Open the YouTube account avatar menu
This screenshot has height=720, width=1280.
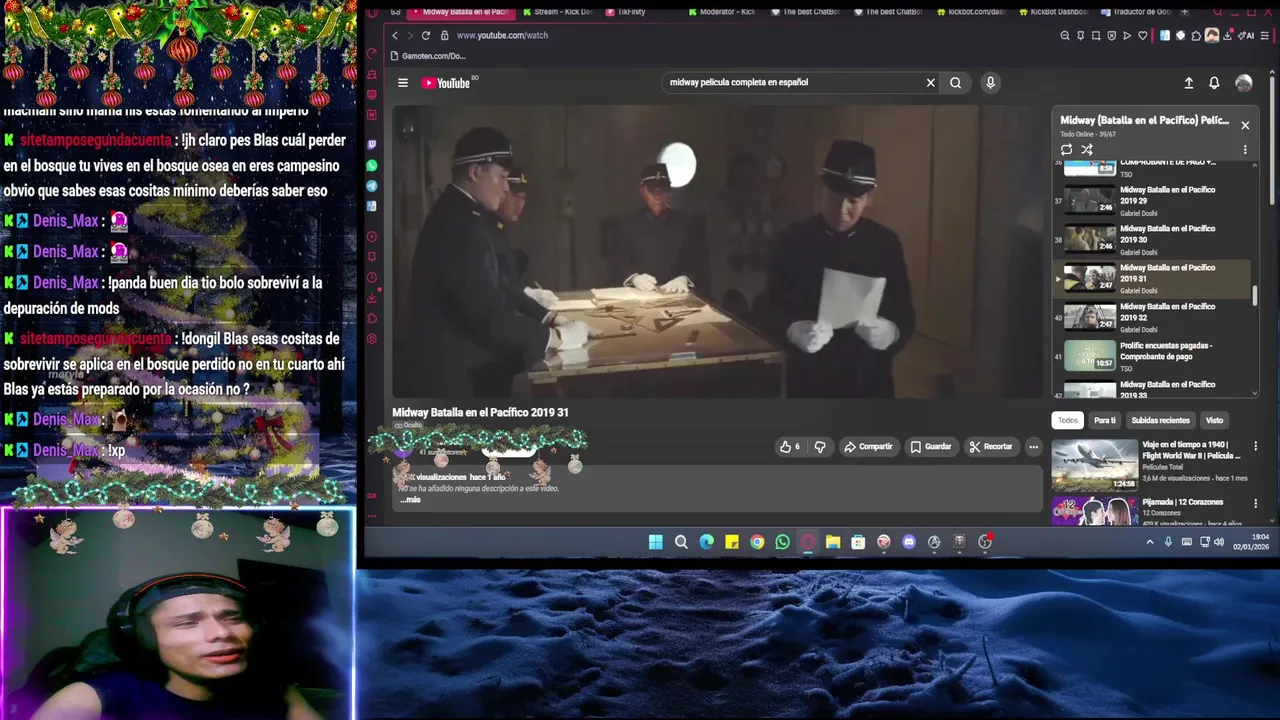point(1243,83)
